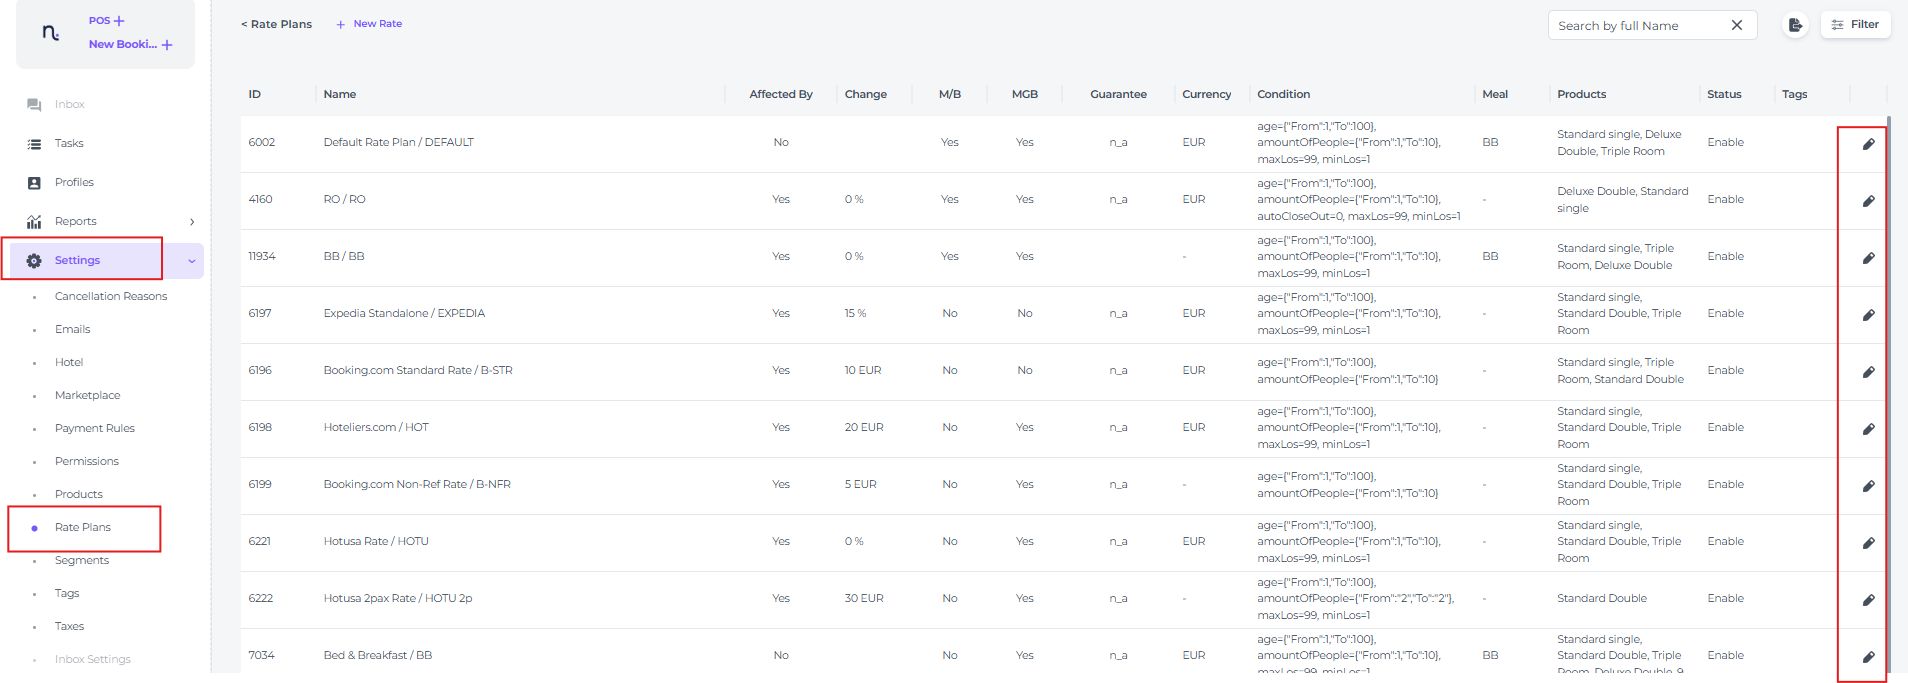Focus the Search by full Name field
This screenshot has height=683, width=1908.
[1638, 26]
